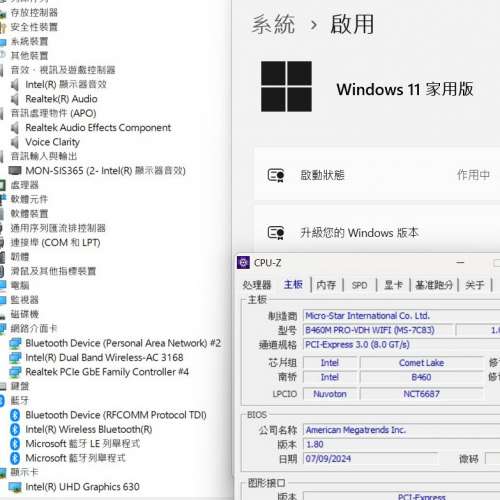500x500 pixels.
Task: Click the 電腦 category icon
Action: pyautogui.click(x=3, y=285)
